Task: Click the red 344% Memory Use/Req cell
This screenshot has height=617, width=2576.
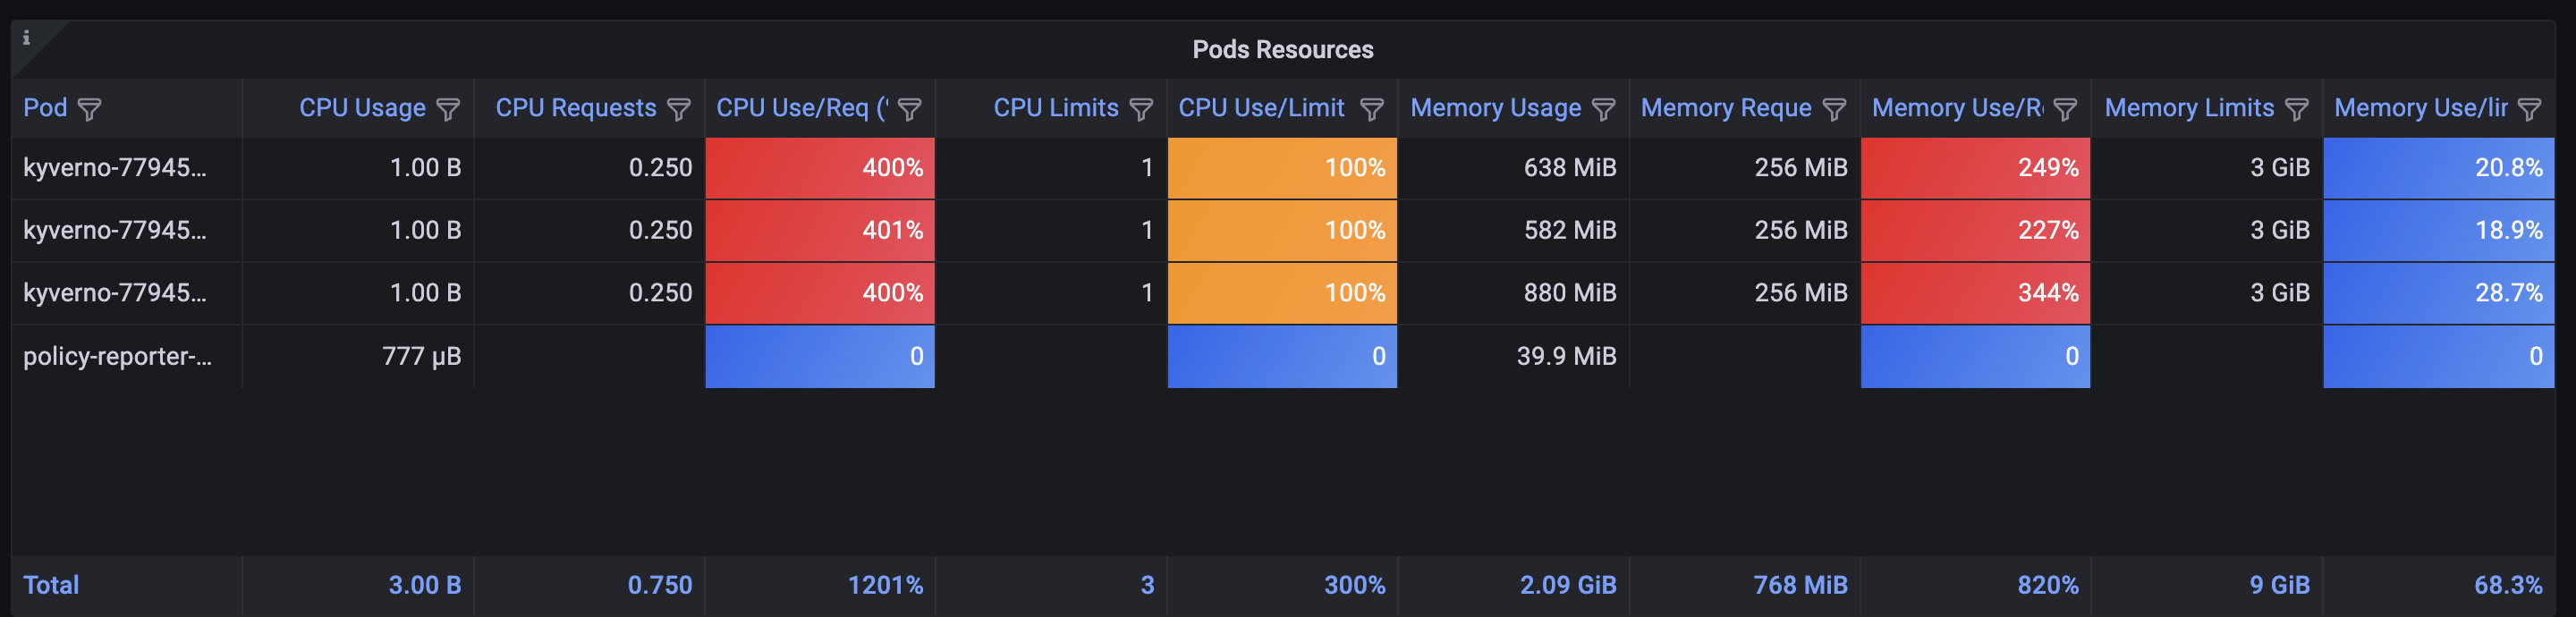Action: pos(1975,293)
